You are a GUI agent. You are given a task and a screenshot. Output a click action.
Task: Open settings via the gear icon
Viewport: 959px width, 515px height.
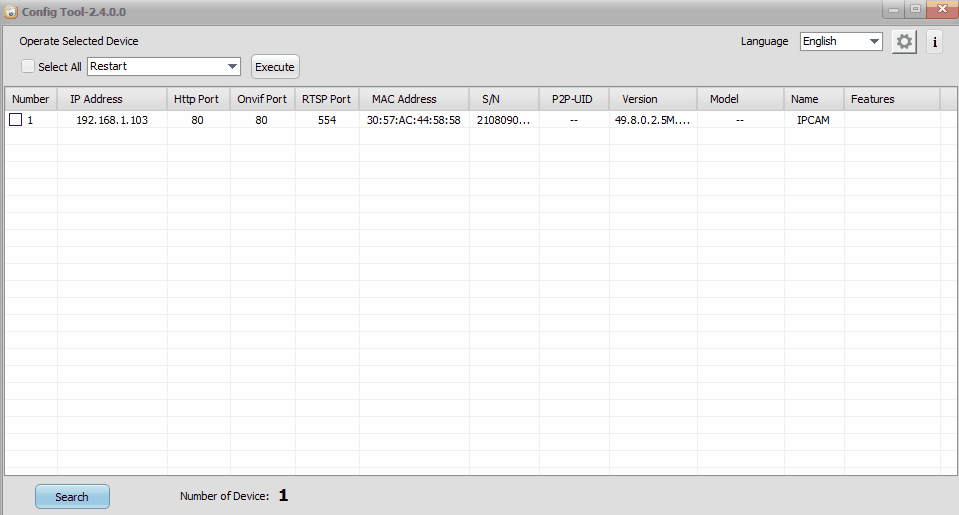(904, 42)
